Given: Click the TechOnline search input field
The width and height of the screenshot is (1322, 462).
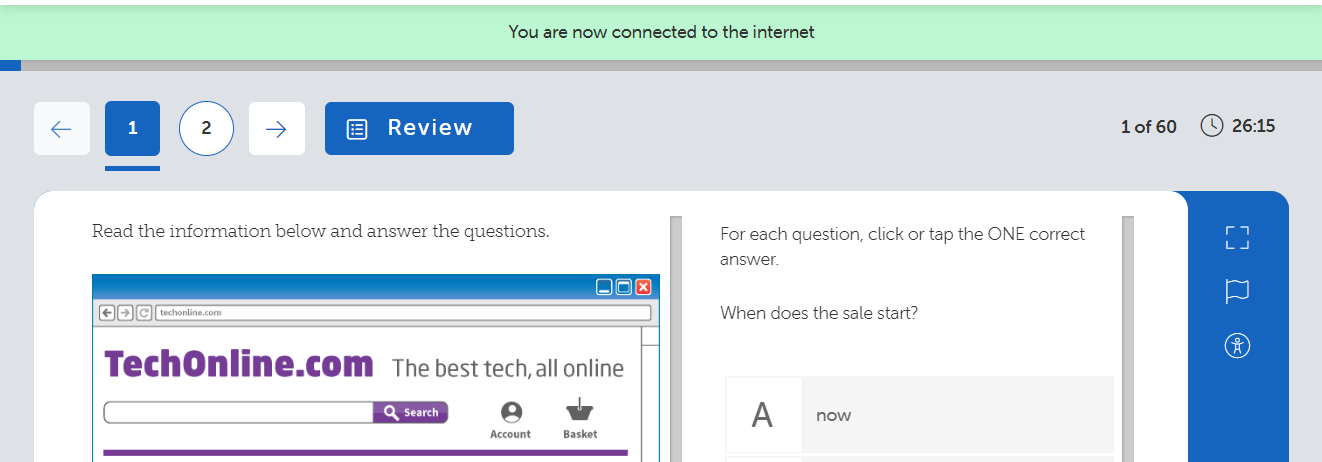Looking at the screenshot, I should point(238,412).
